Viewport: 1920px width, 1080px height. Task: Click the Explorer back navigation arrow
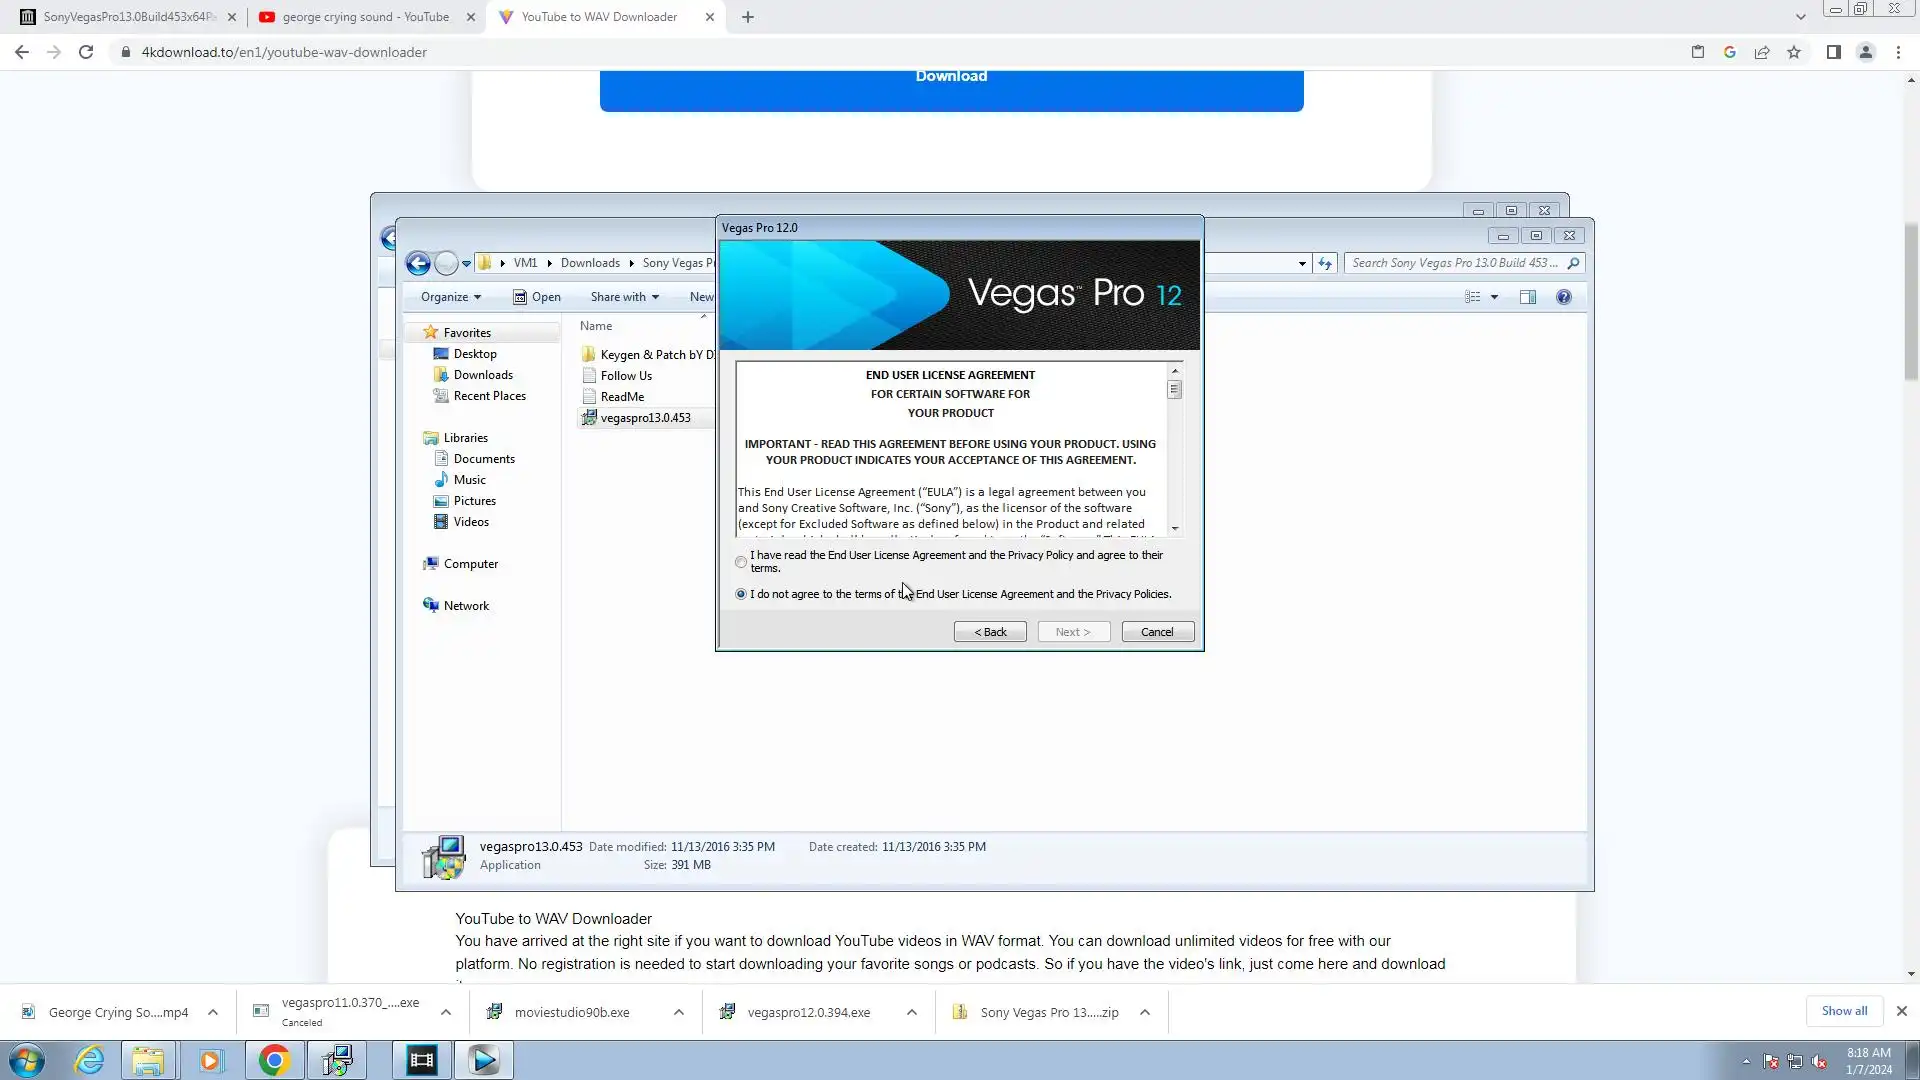pos(418,263)
